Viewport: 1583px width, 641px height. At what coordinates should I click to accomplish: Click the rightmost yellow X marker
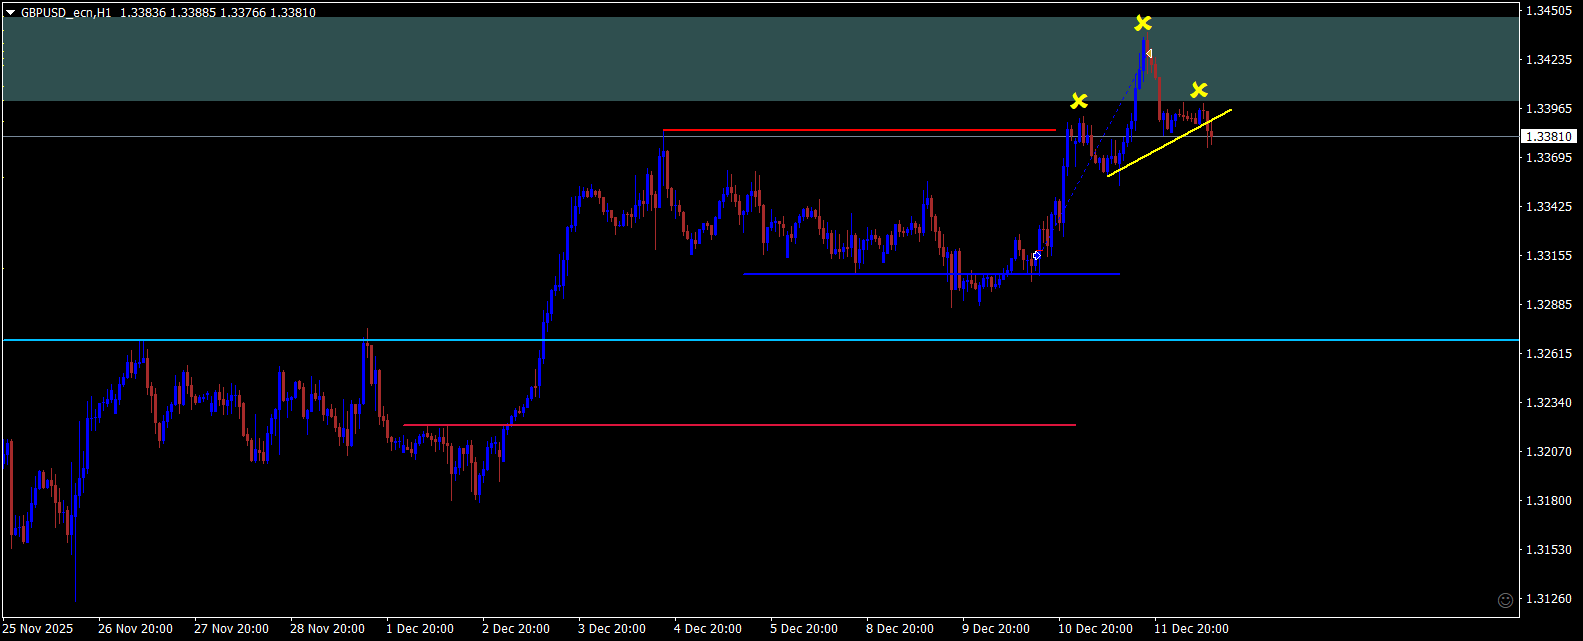point(1199,91)
